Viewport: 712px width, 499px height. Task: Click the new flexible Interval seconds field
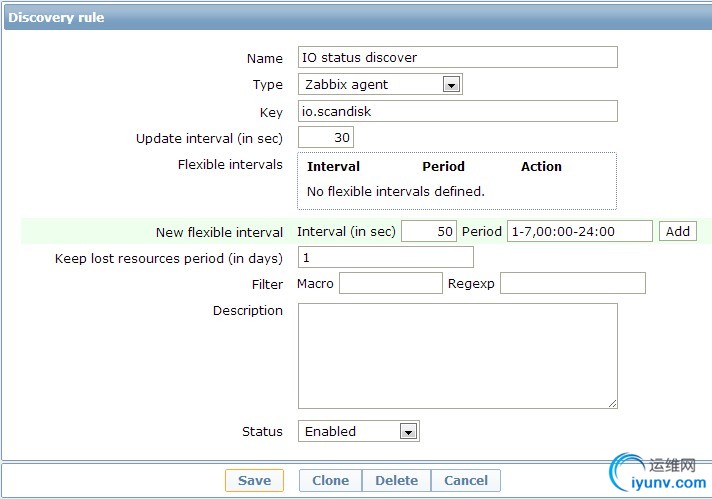[x=429, y=232]
